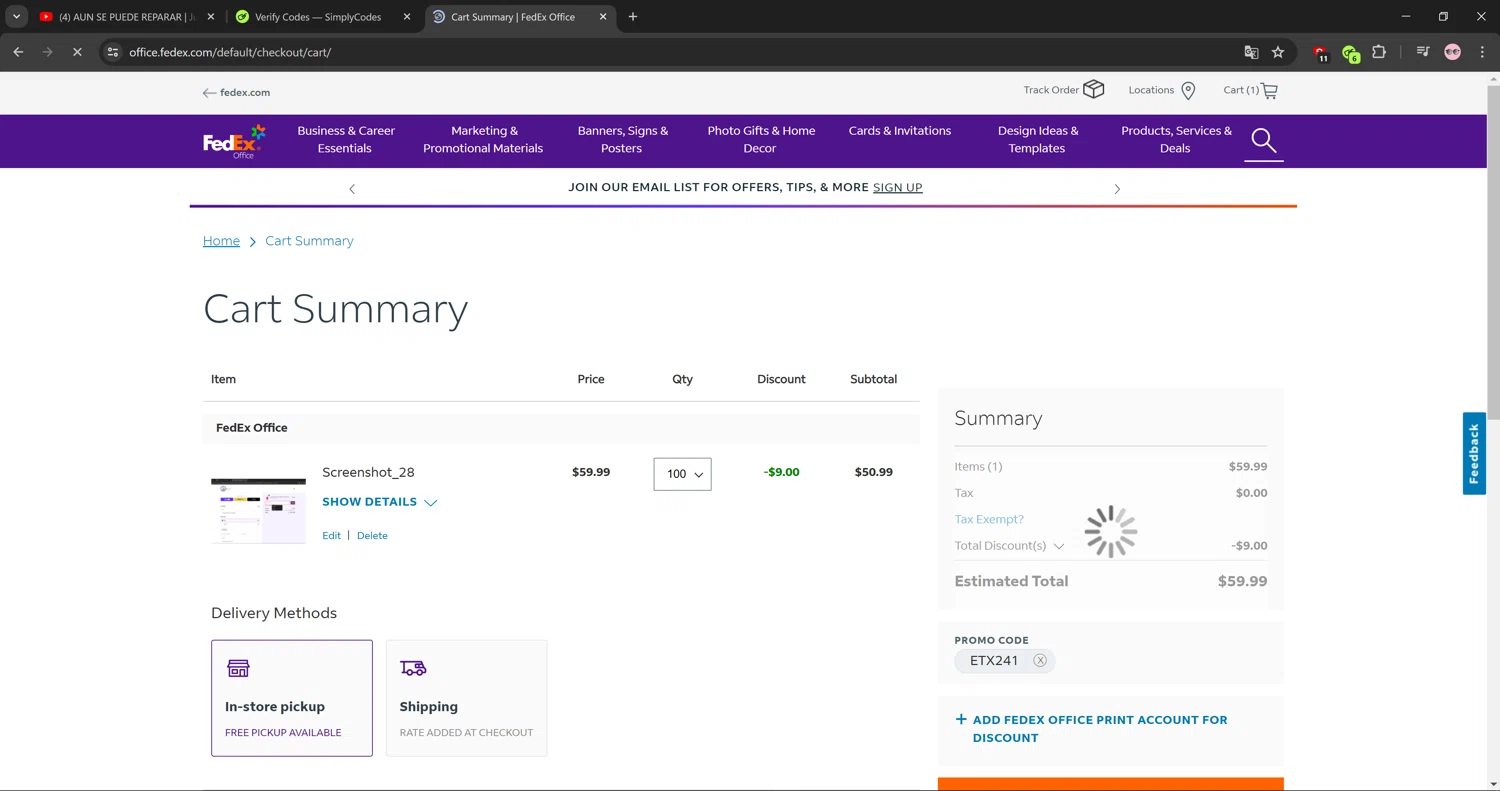Screen dimensions: 1500x791
Task: Close the Cart Summary FedEx Office tab
Action: pos(603,17)
